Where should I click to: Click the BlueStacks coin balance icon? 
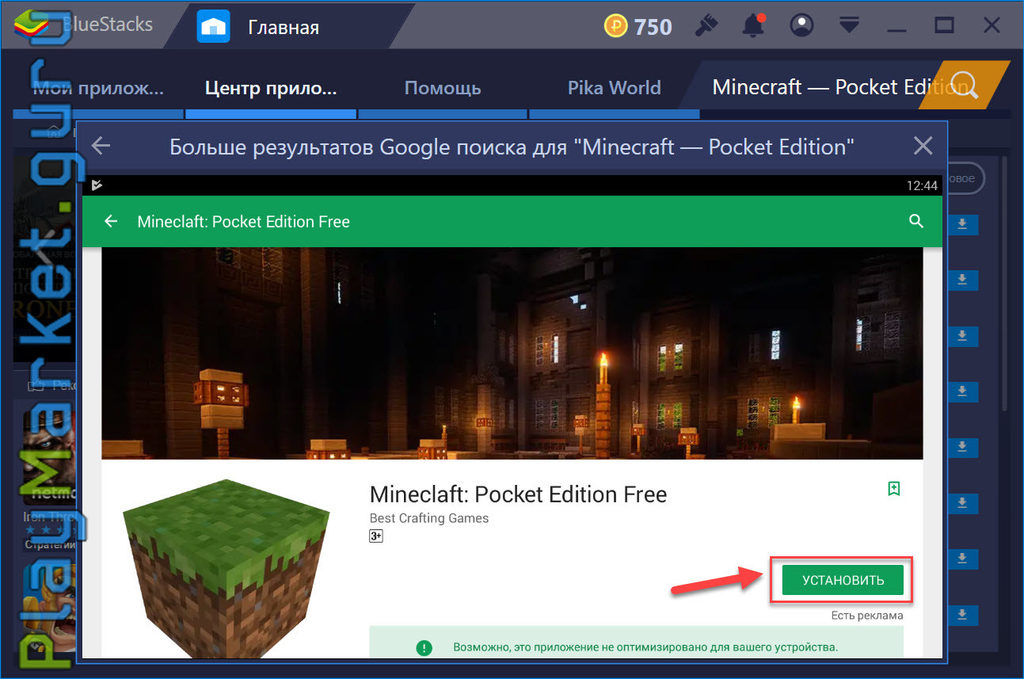615,26
